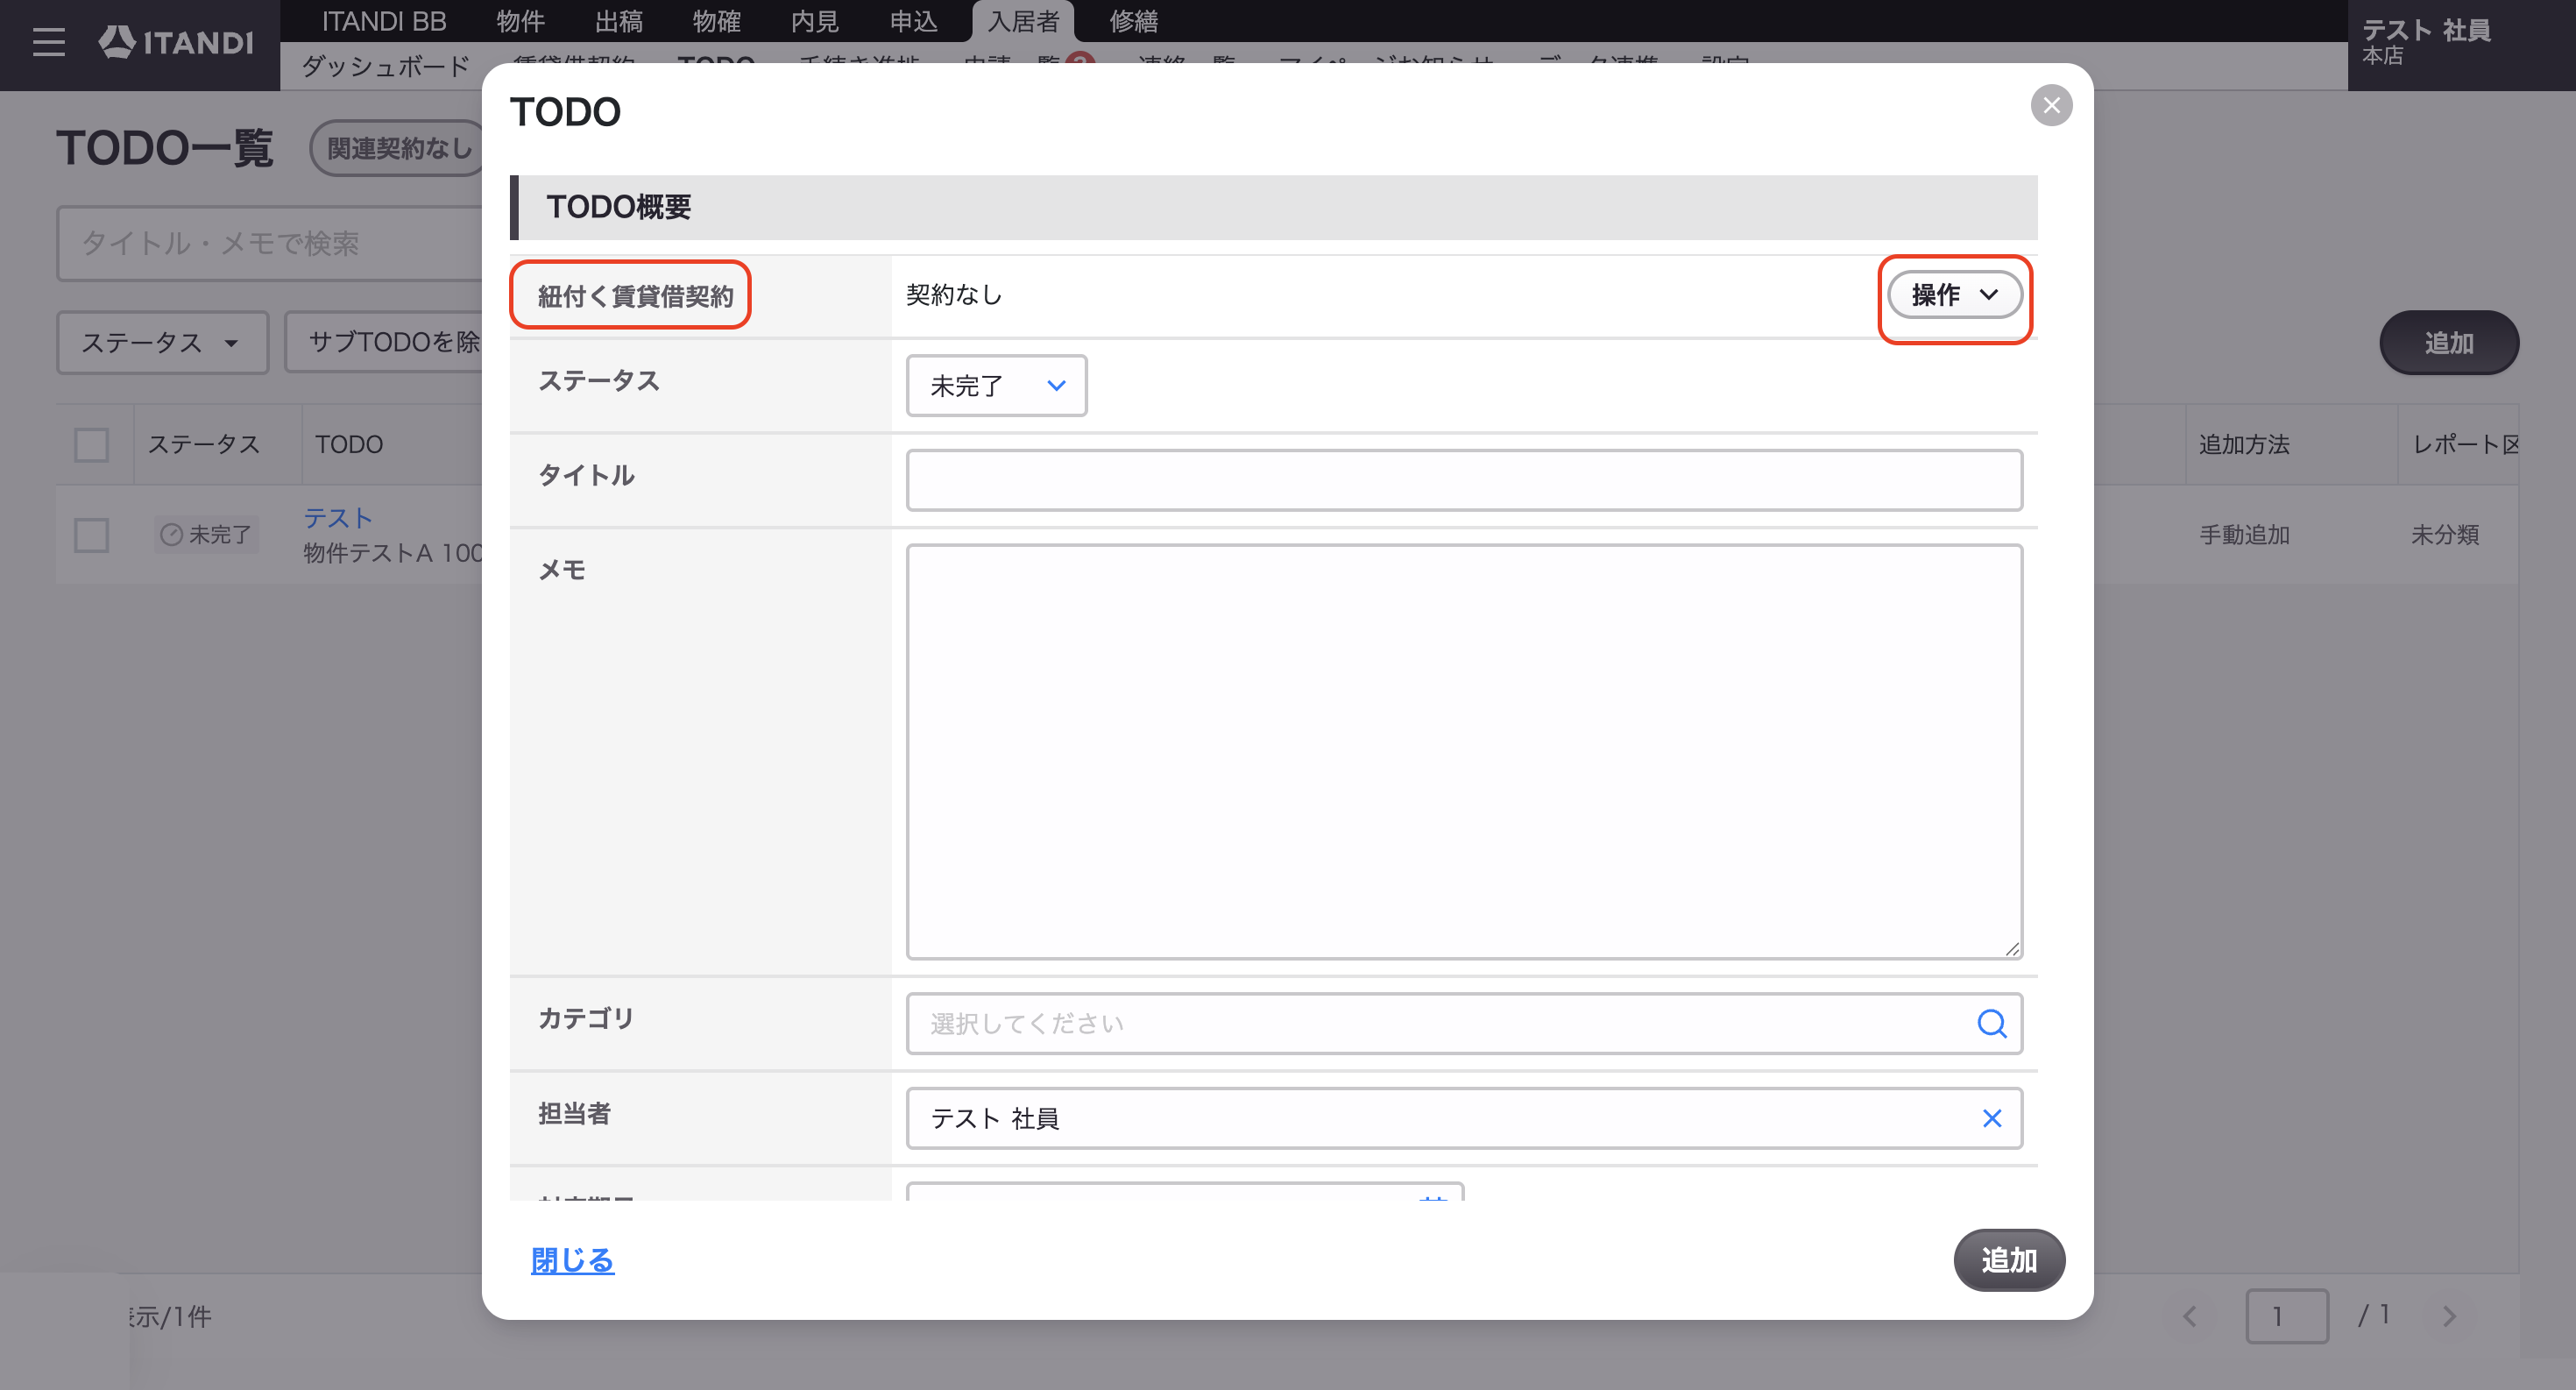Clear the 担当者 field with X icon
The width and height of the screenshot is (2576, 1390).
click(1991, 1118)
